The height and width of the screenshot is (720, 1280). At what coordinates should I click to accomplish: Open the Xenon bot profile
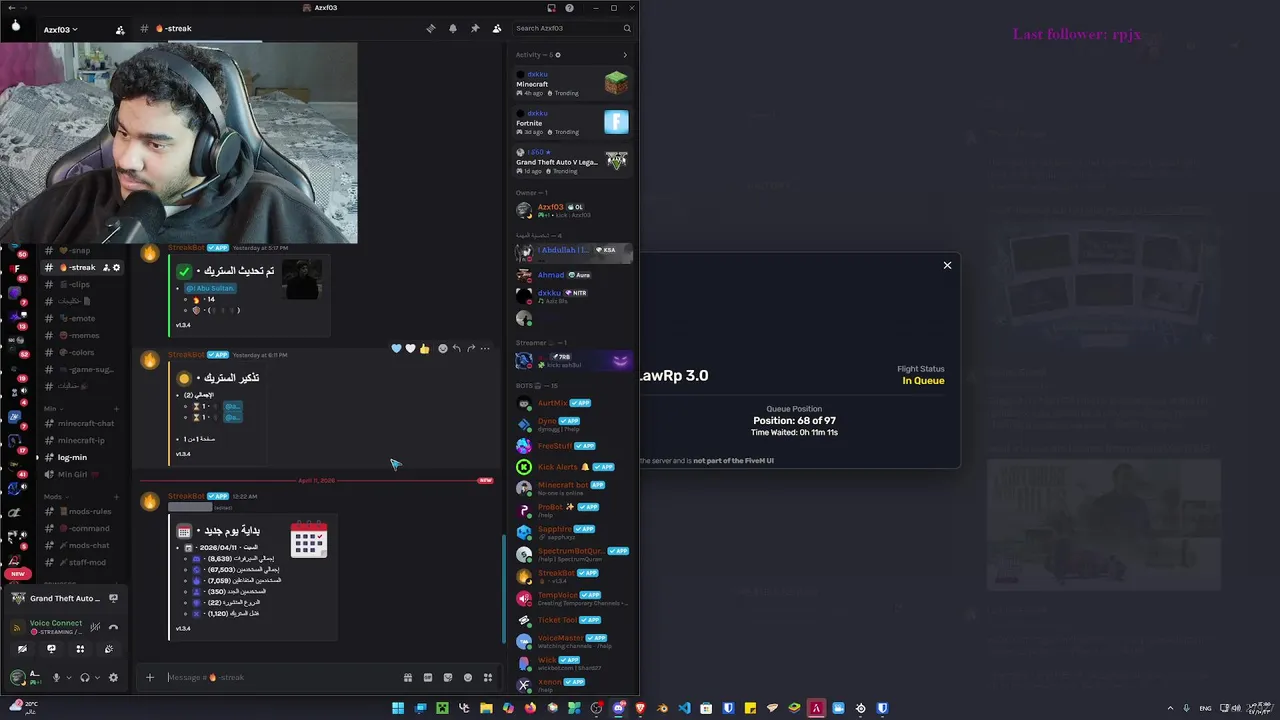[572, 685]
